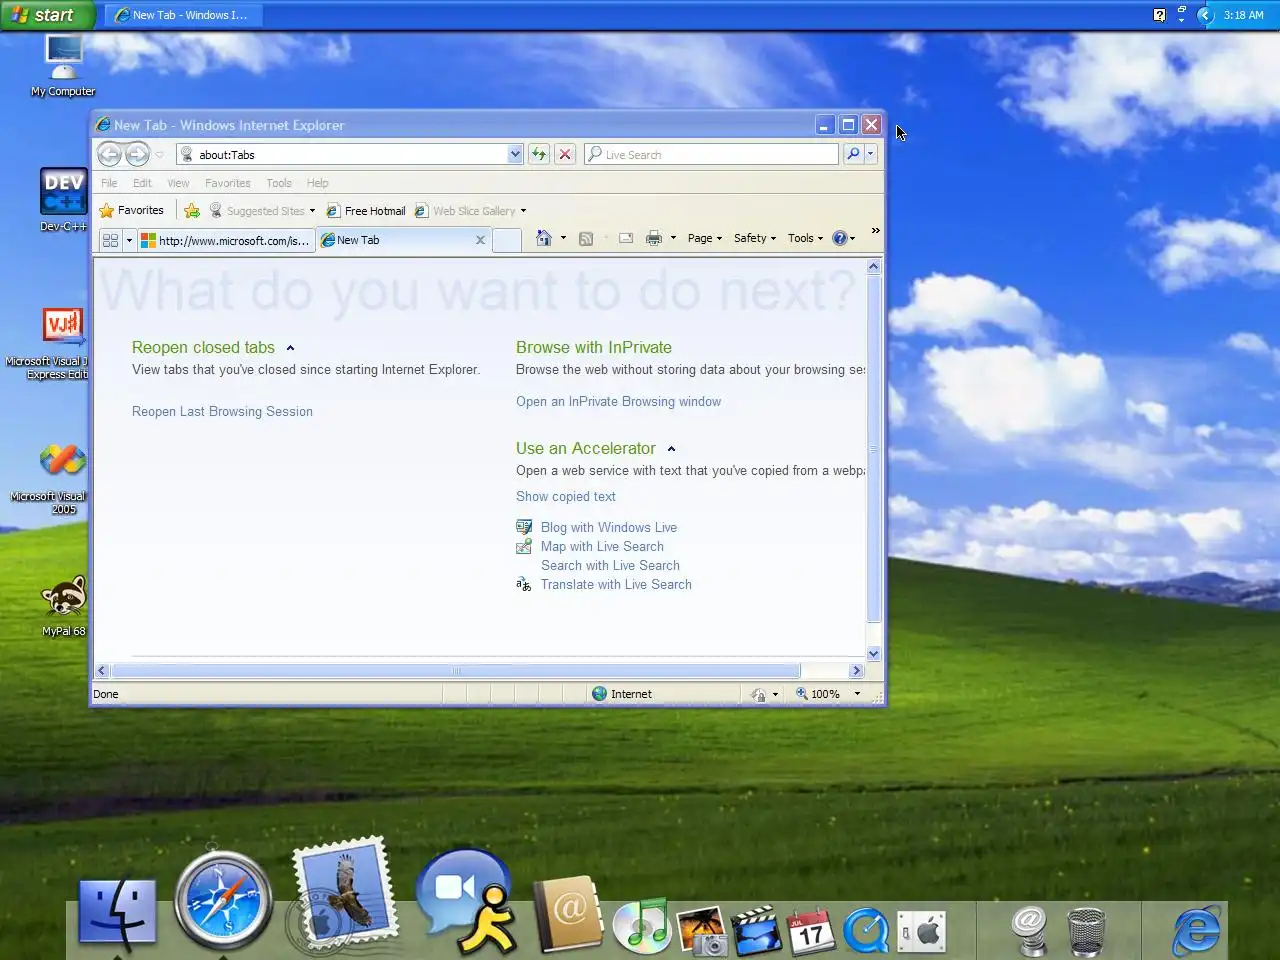Open the zoom level dropdown arrow
The width and height of the screenshot is (1280, 960).
tap(857, 694)
